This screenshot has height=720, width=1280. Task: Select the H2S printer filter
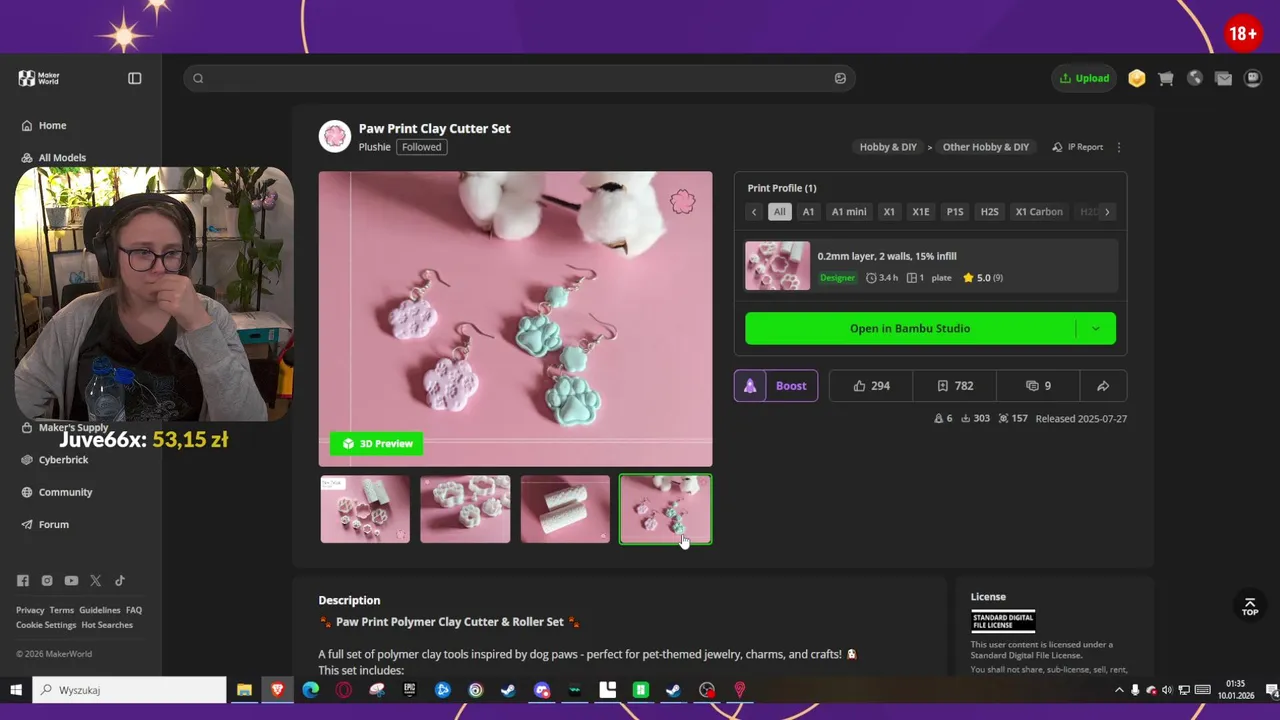[989, 212]
